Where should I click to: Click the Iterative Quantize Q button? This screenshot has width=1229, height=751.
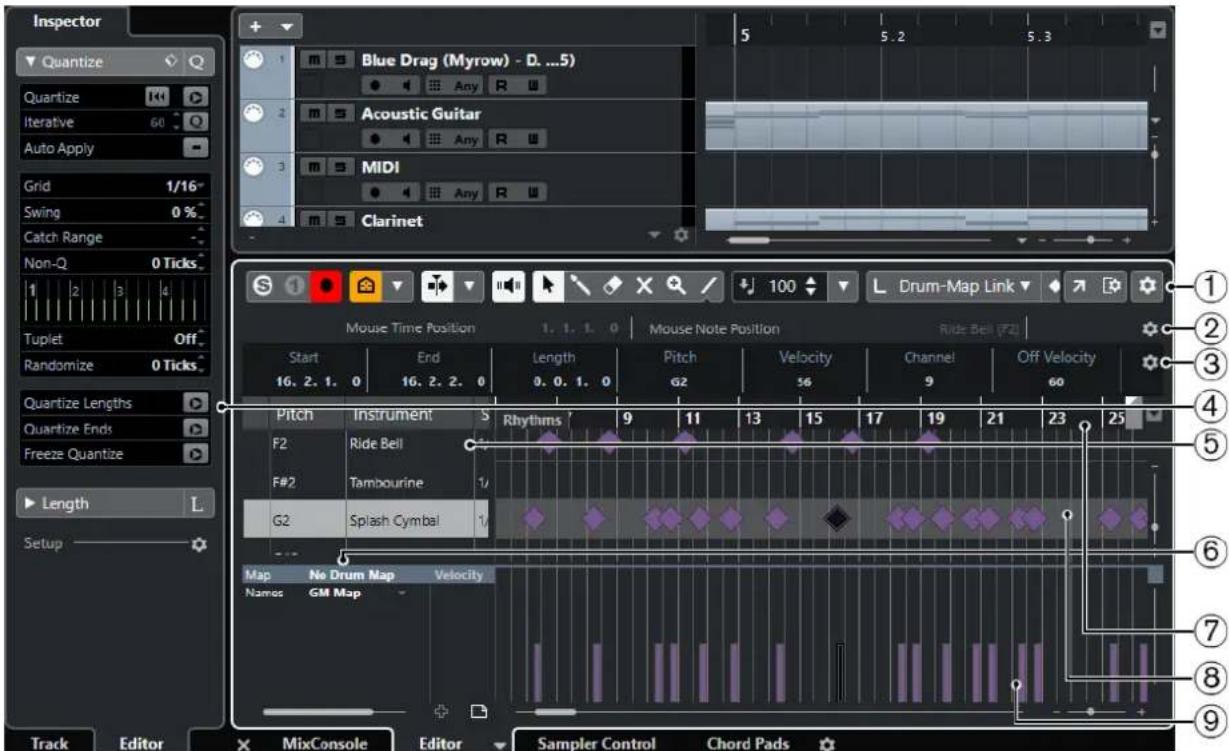196,123
